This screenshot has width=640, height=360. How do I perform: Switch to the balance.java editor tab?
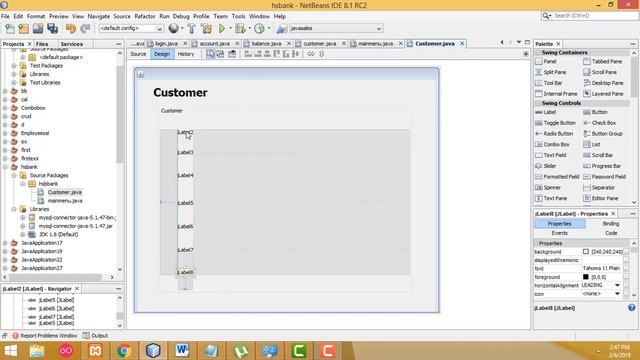point(266,44)
